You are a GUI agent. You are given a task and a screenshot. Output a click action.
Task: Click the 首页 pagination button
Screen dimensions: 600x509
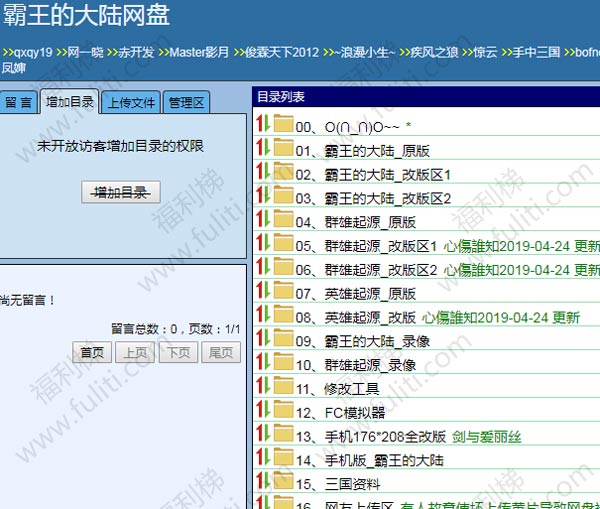92,353
